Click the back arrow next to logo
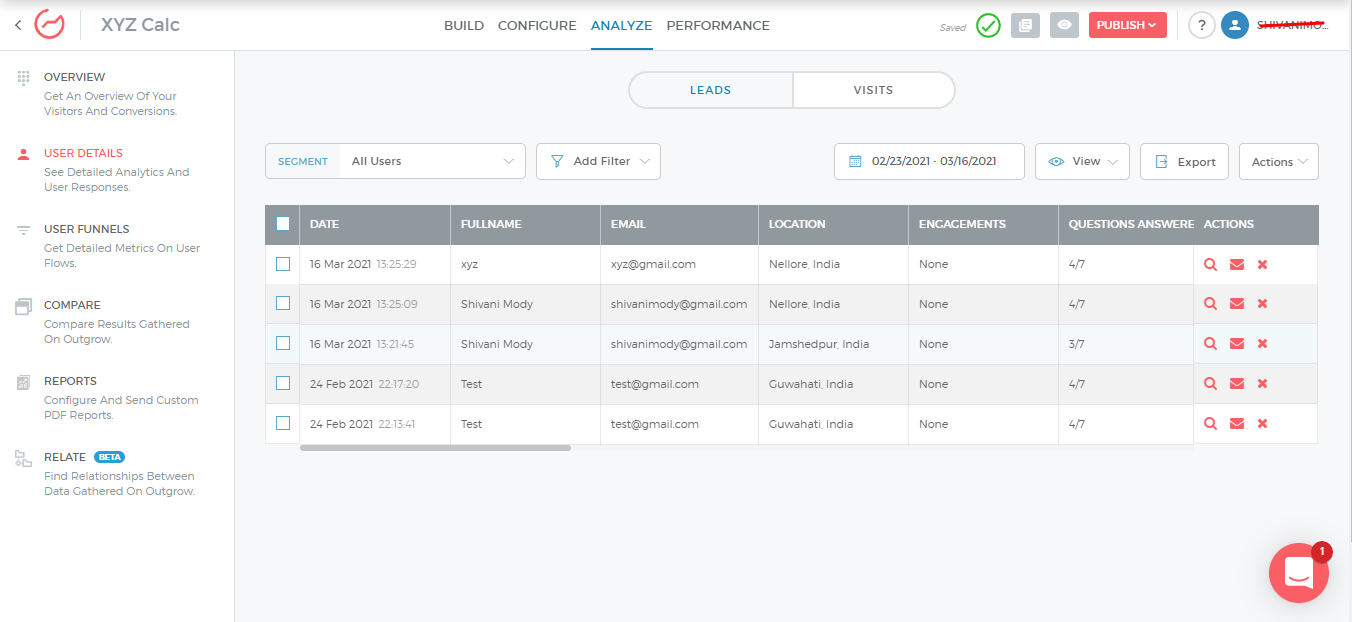This screenshot has width=1352, height=622. pyautogui.click(x=18, y=25)
